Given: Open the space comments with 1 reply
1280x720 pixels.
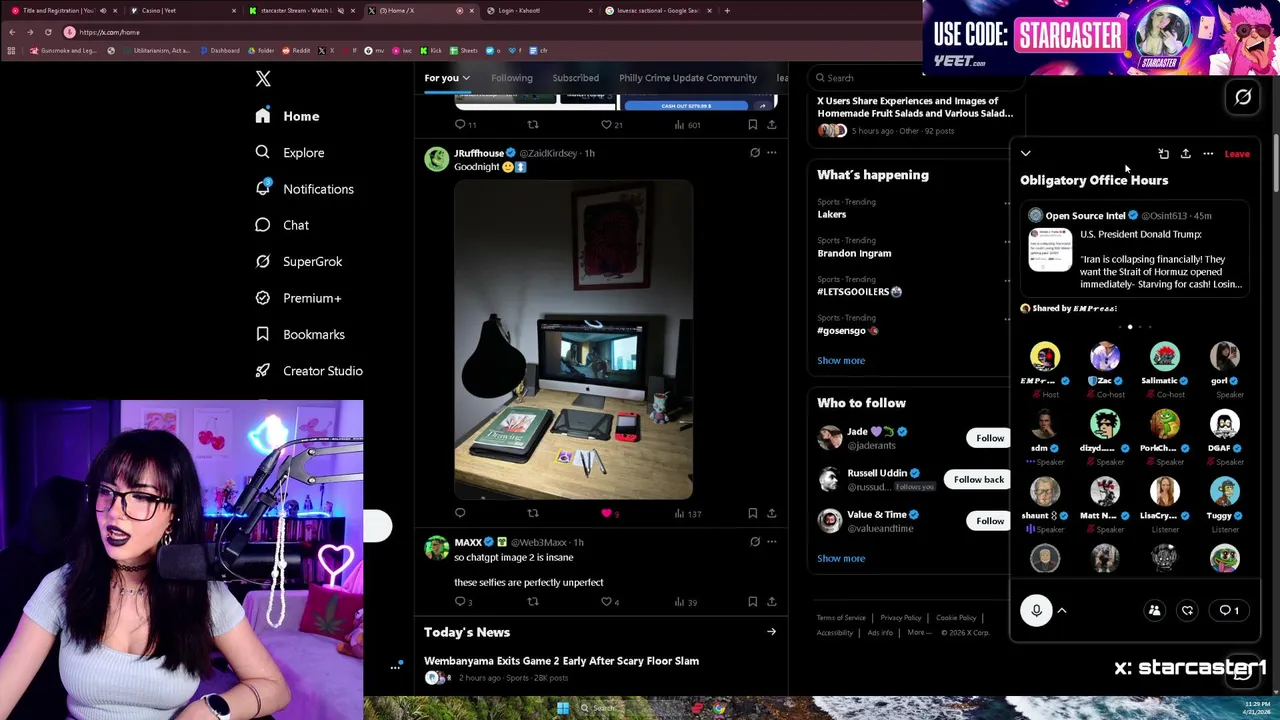Looking at the screenshot, I should tap(1229, 610).
